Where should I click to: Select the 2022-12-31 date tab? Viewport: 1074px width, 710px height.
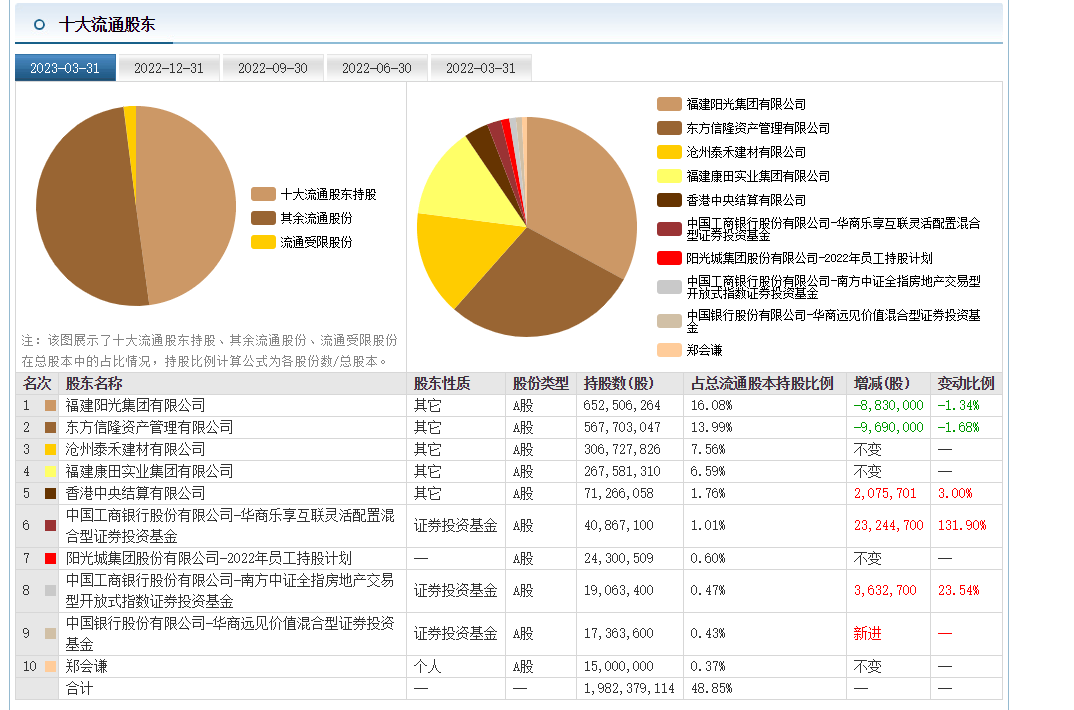click(x=168, y=67)
